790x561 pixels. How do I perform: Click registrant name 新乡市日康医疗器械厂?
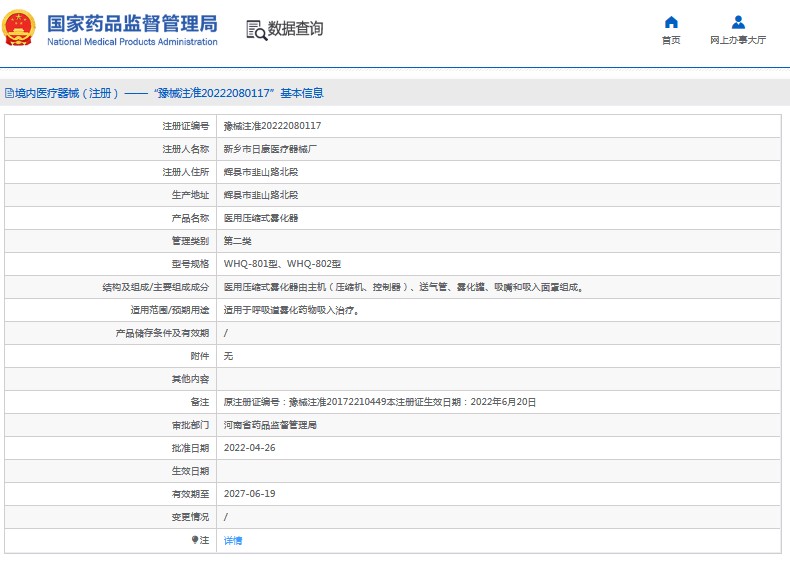pyautogui.click(x=270, y=149)
